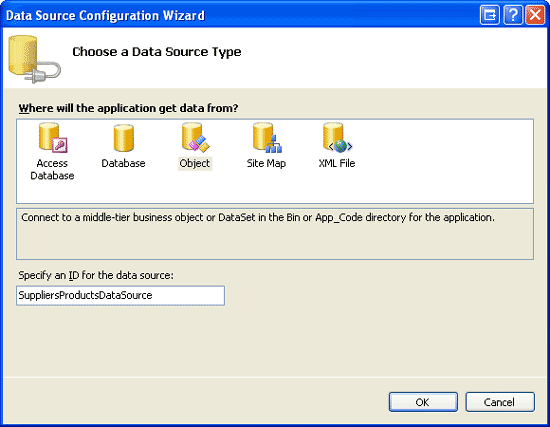Click the Site Map label text
The width and height of the screenshot is (550, 427).
266,163
